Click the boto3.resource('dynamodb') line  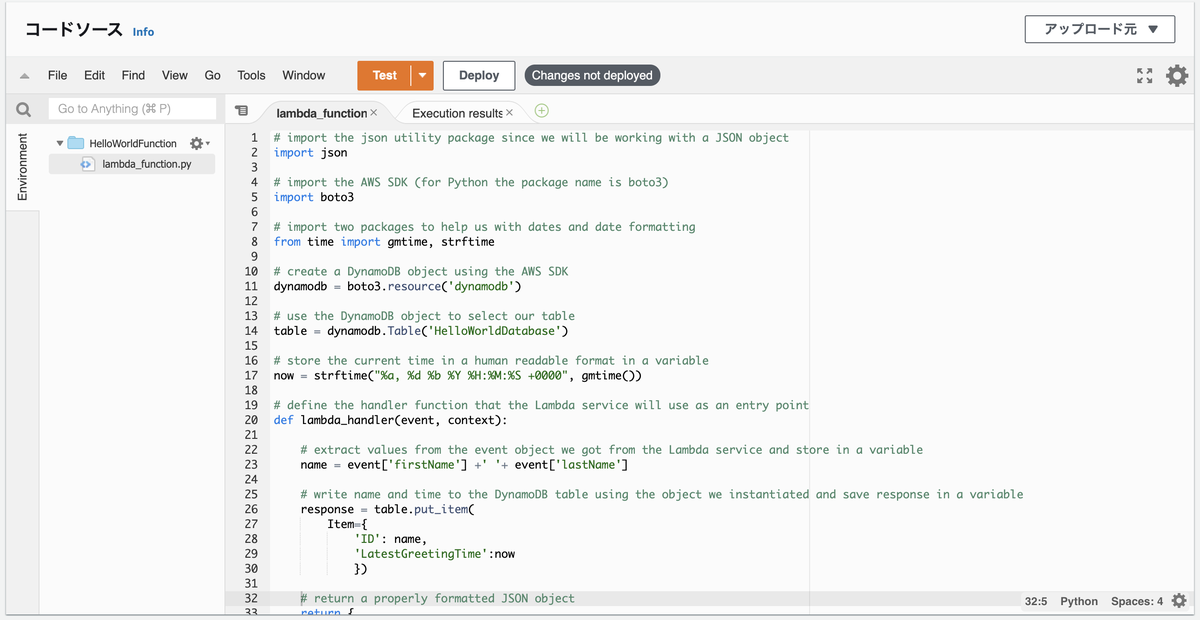(x=397, y=286)
